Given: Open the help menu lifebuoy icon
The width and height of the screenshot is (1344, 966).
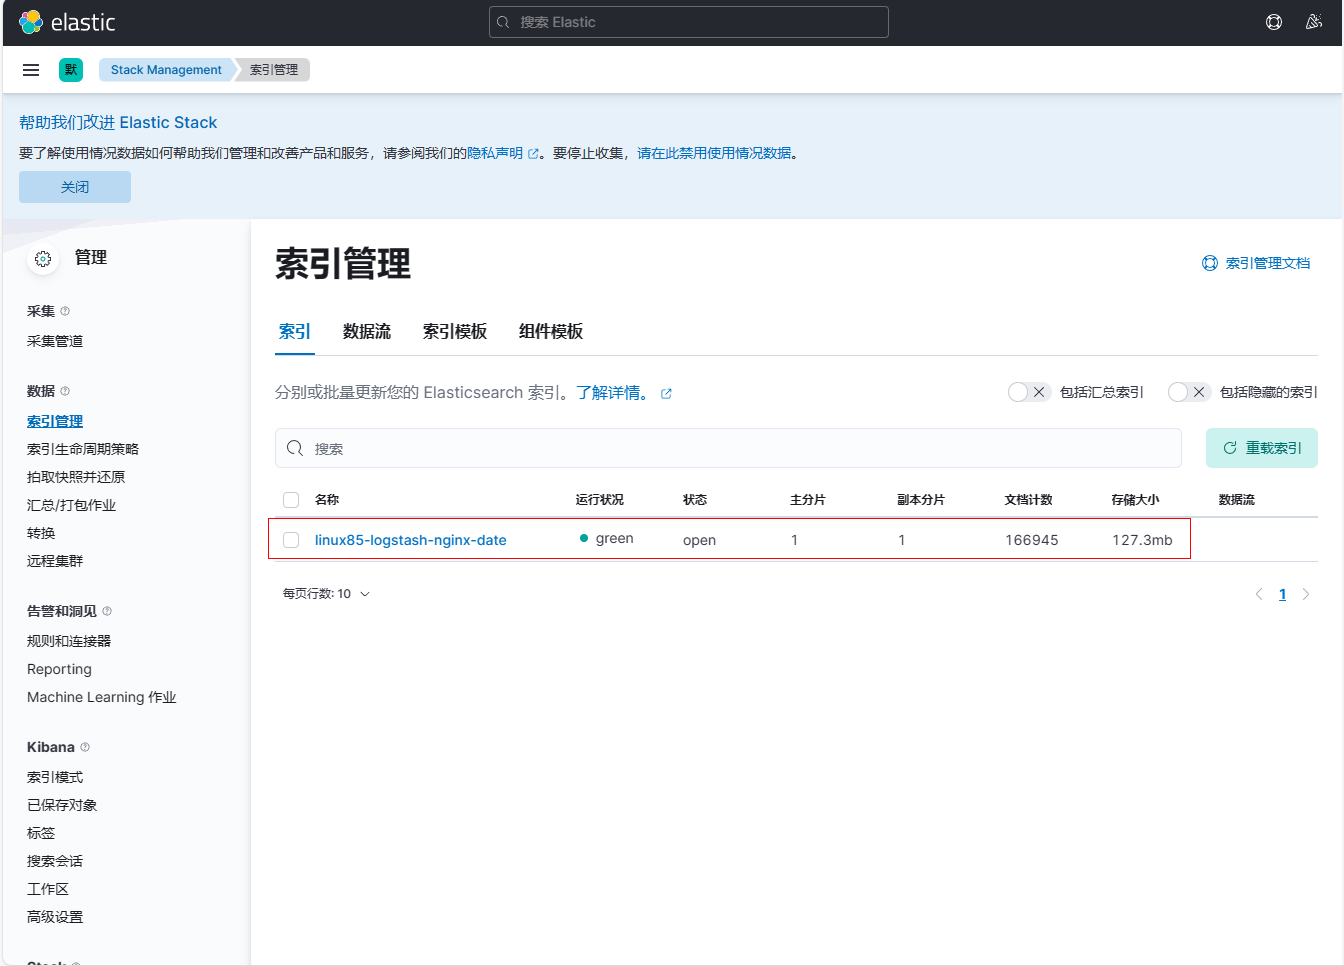Looking at the screenshot, I should click(x=1274, y=22).
